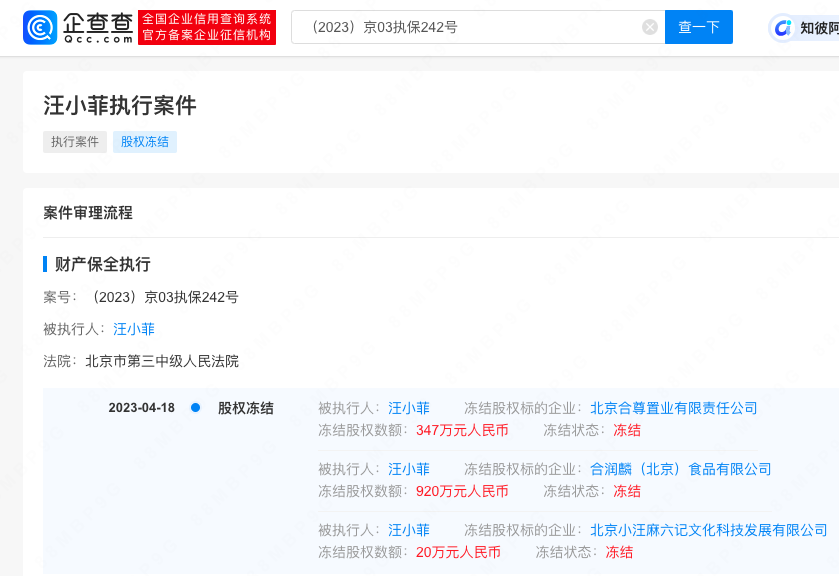Screen dimensions: 839x576
Task: Click 冻结 status in the 920万元 row
Action: 627,491
